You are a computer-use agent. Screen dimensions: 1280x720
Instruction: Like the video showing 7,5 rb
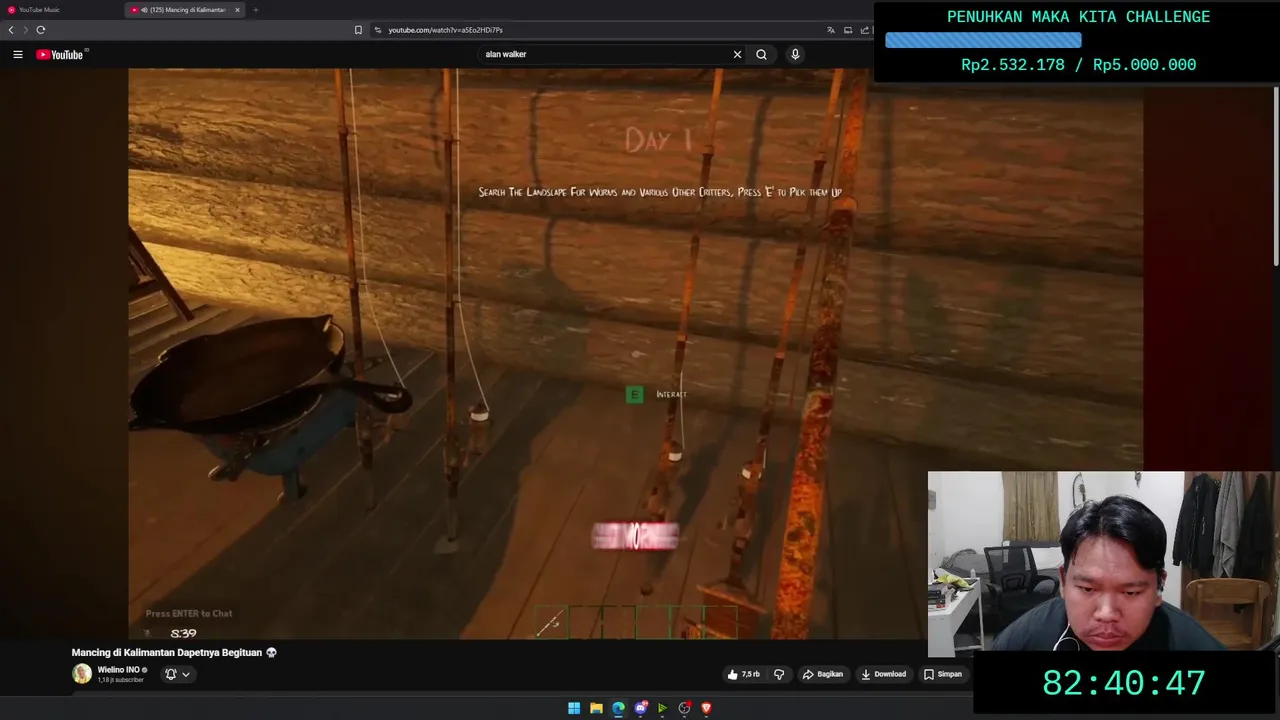click(743, 674)
